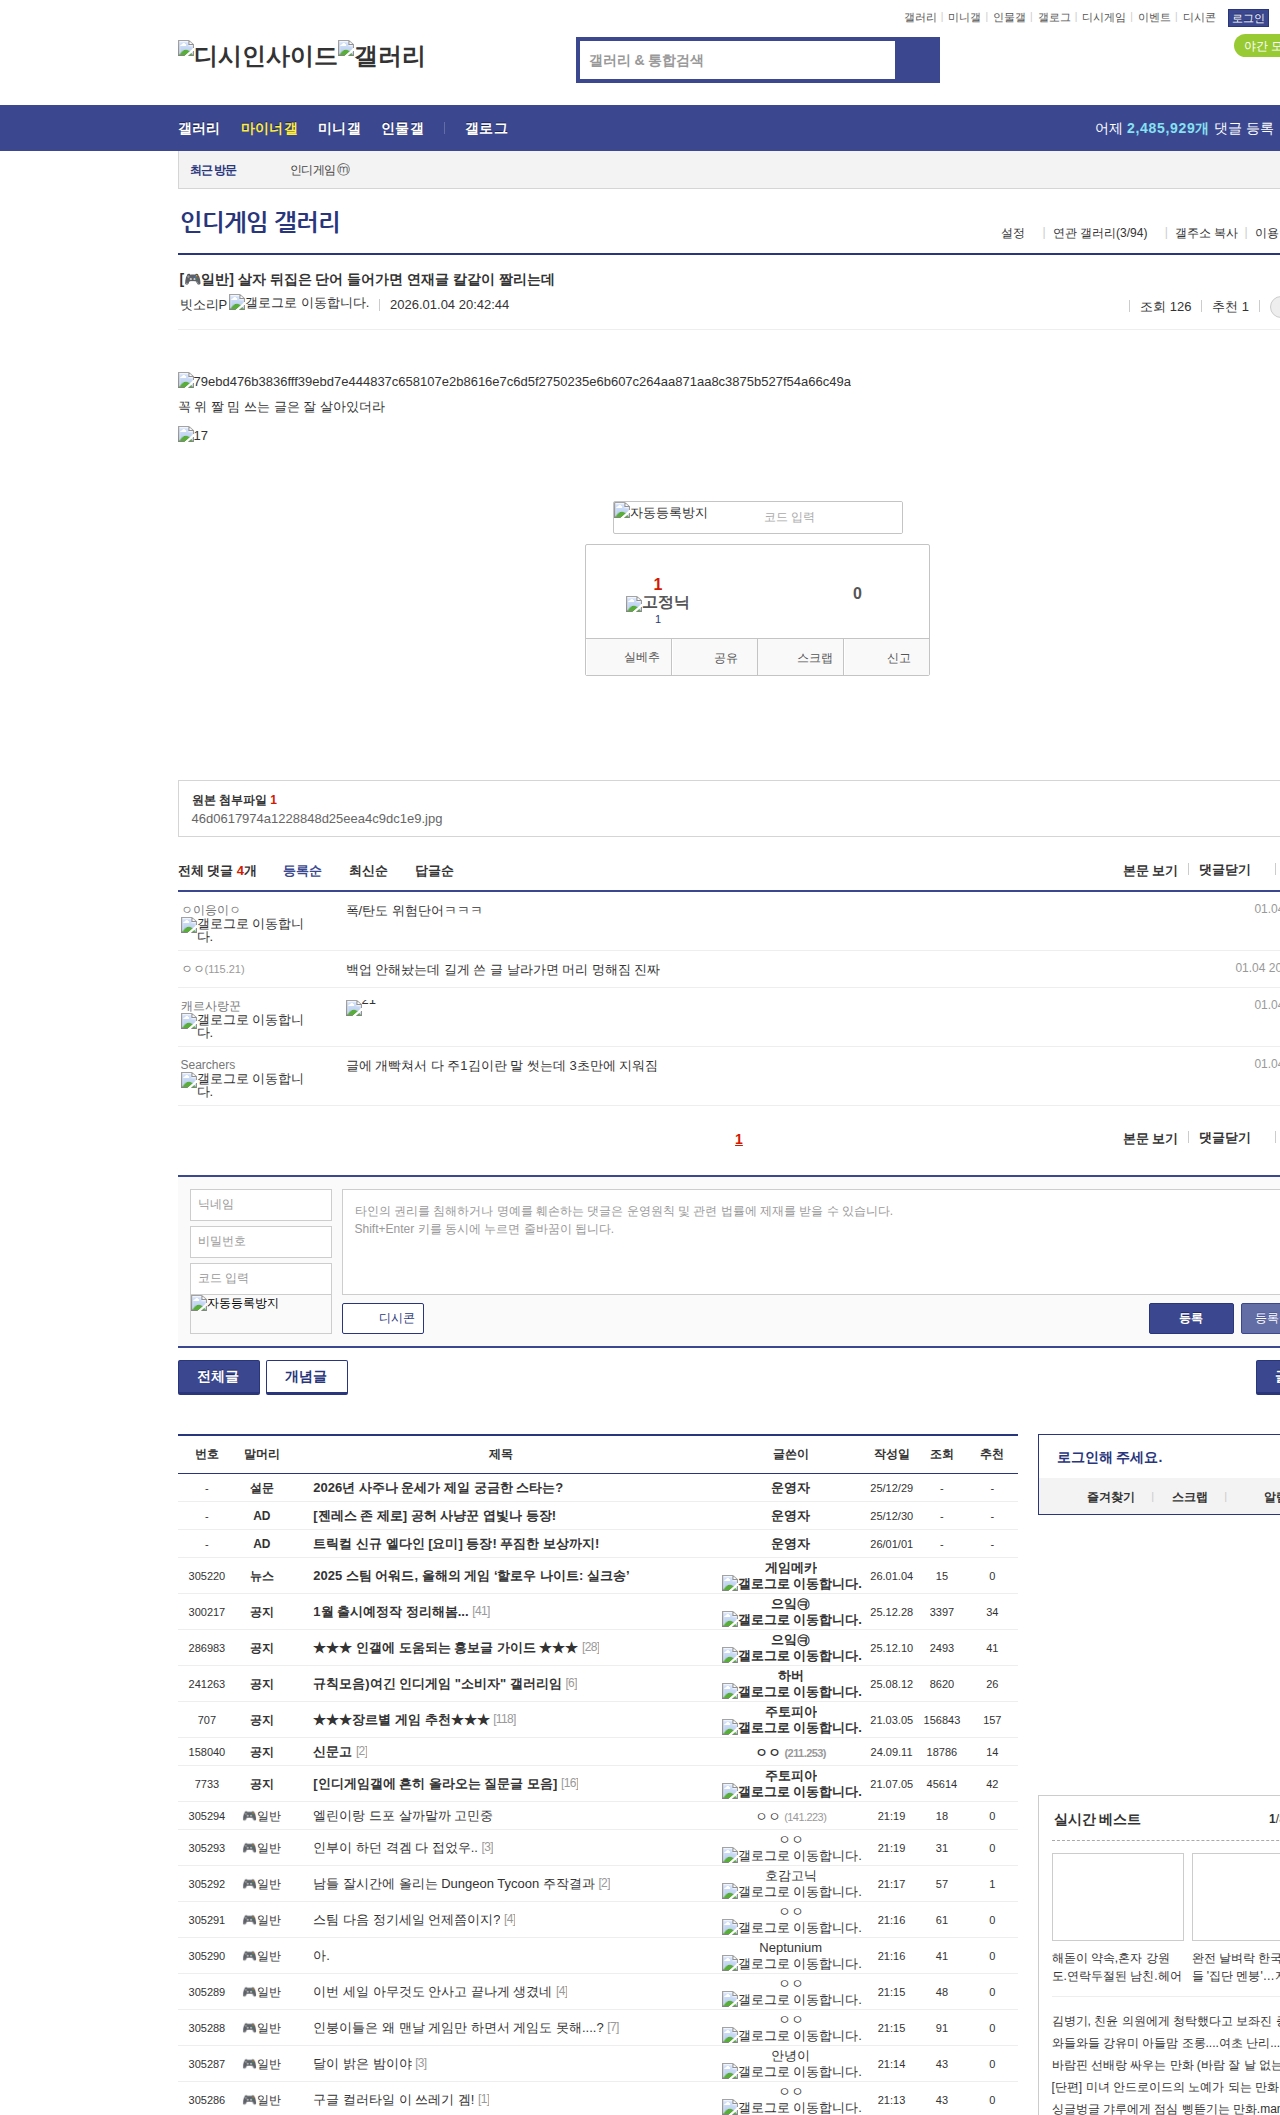The image size is (1280, 2115).
Task: Click the first thumbnail in 실시간 베스트
Action: coord(1117,1897)
